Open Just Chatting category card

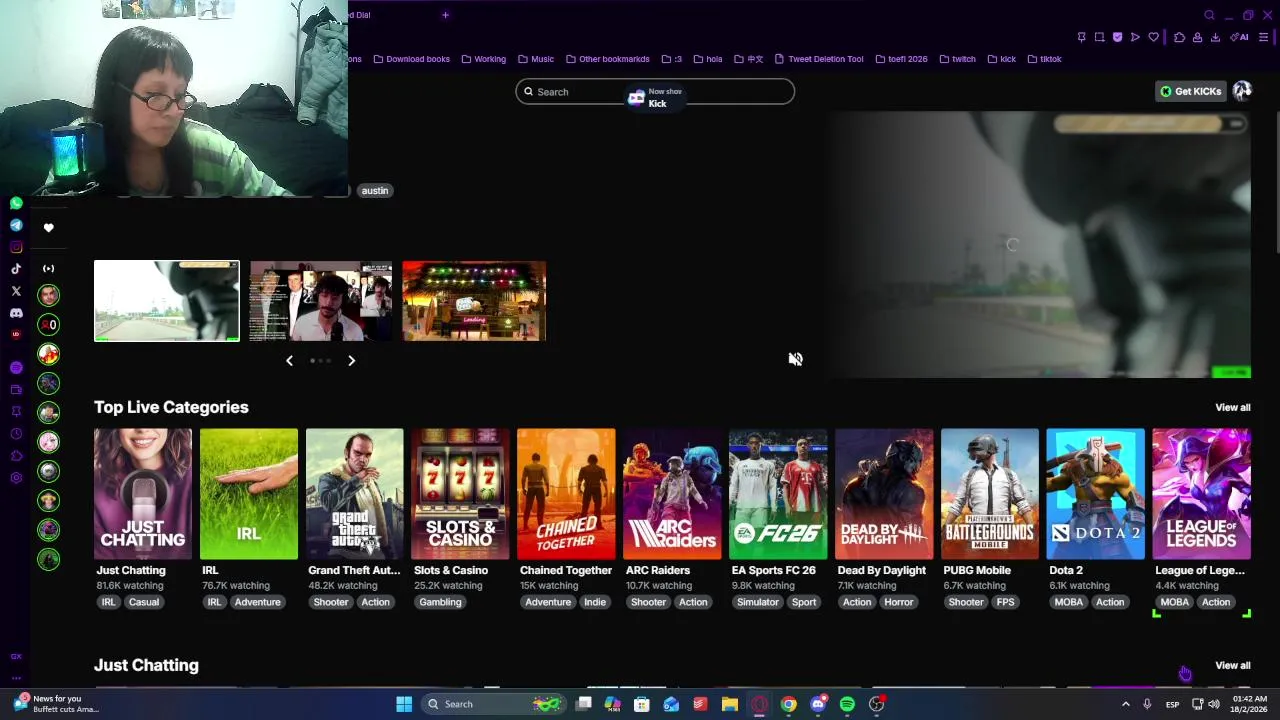[143, 494]
